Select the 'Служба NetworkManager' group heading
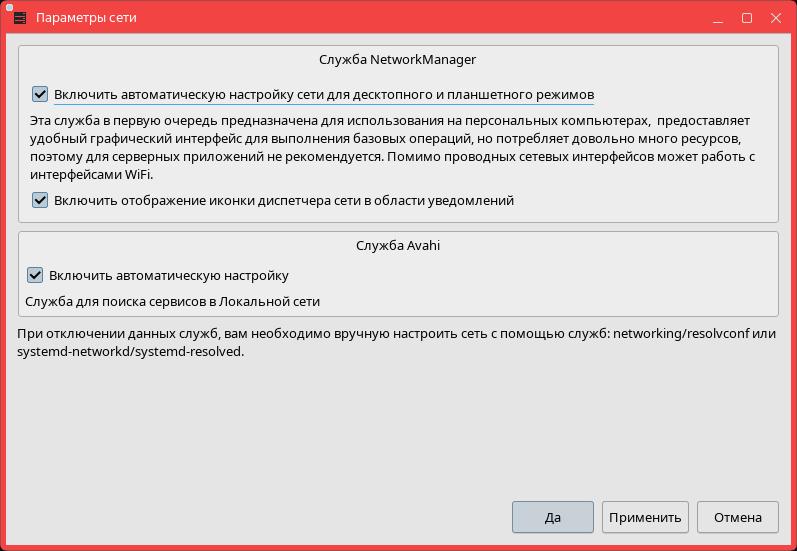Screen dimensions: 797x551 tap(397, 60)
